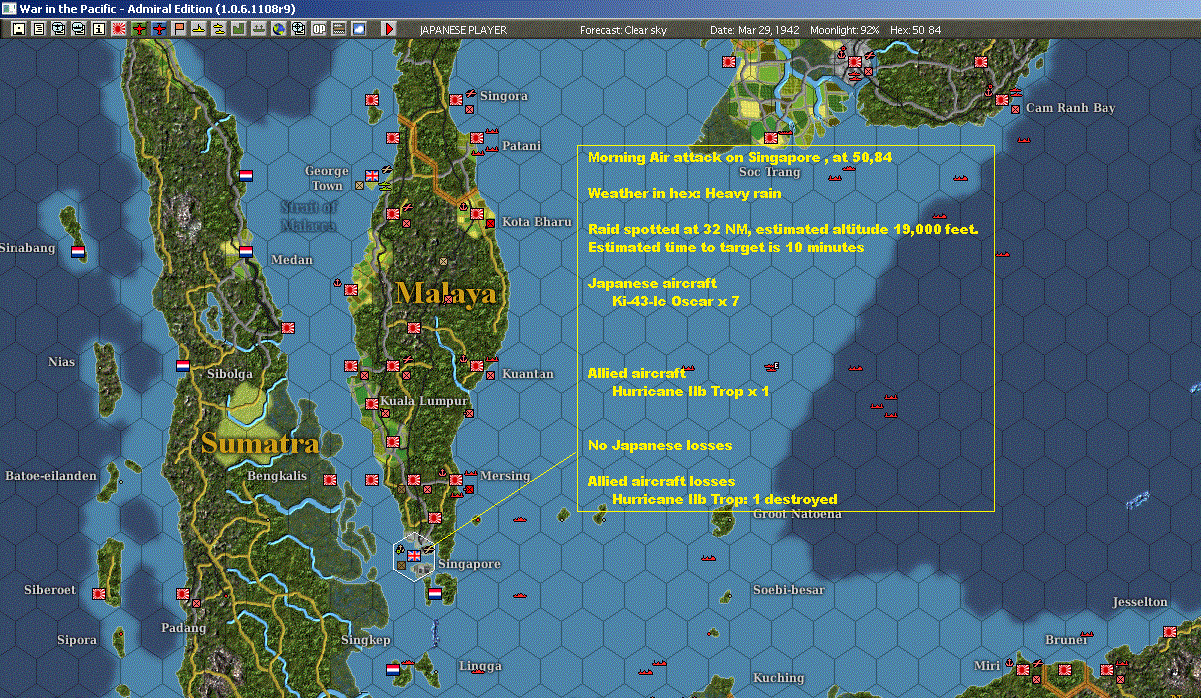Select the Japanese flag at Kota Bharu
Viewport: 1201px width, 698px height.
coord(478,212)
